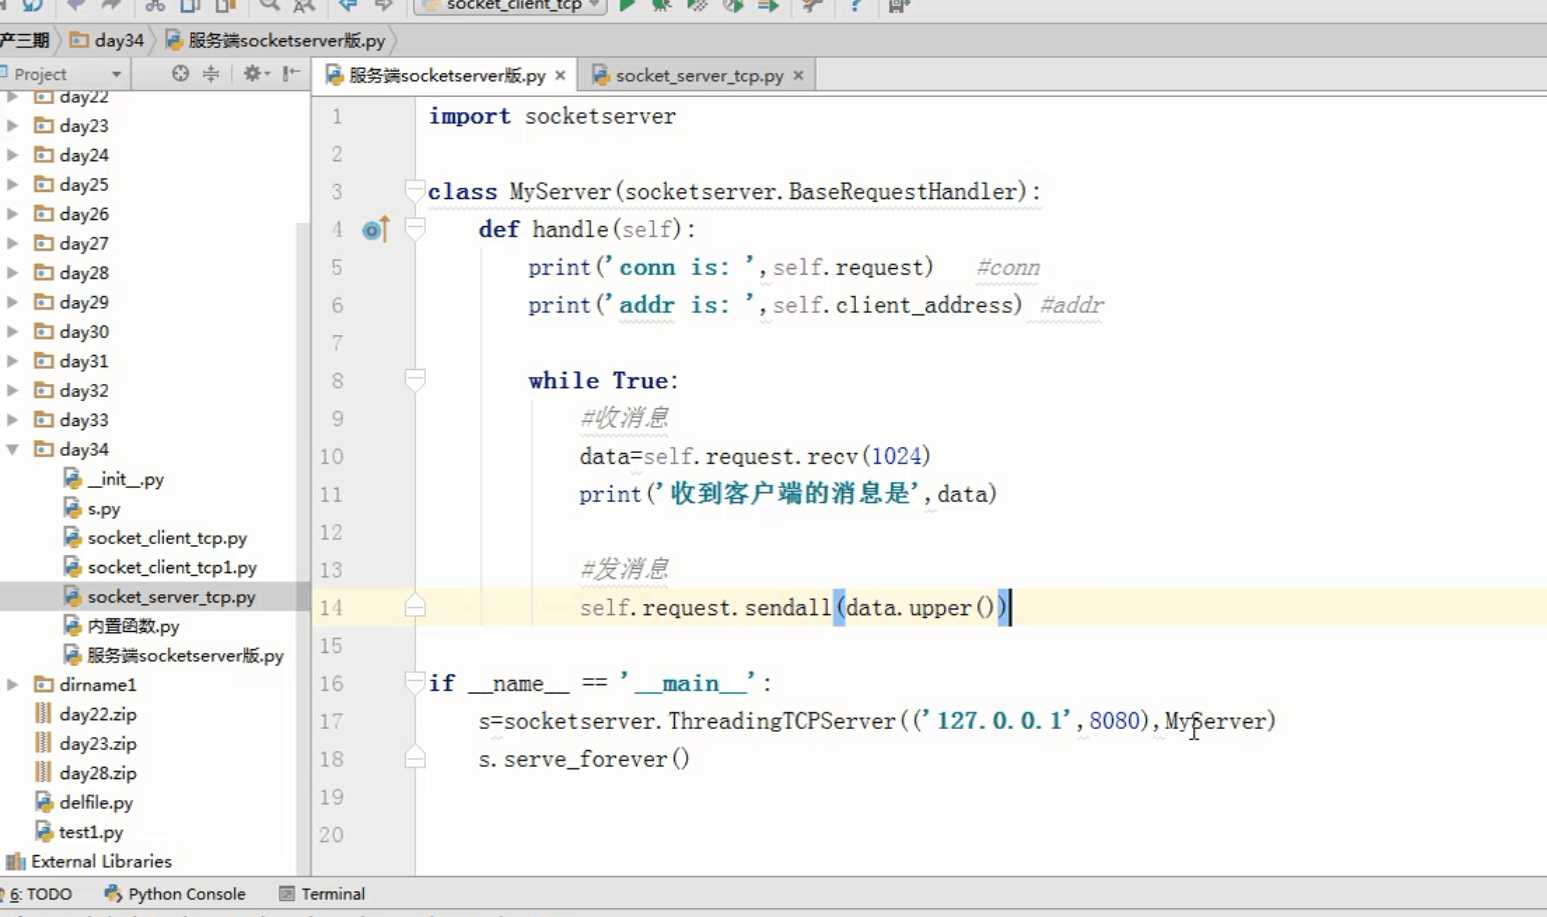This screenshot has width=1547, height=917.
Task: Select socket_client_tcp1.py in the tree
Action: tap(160, 567)
